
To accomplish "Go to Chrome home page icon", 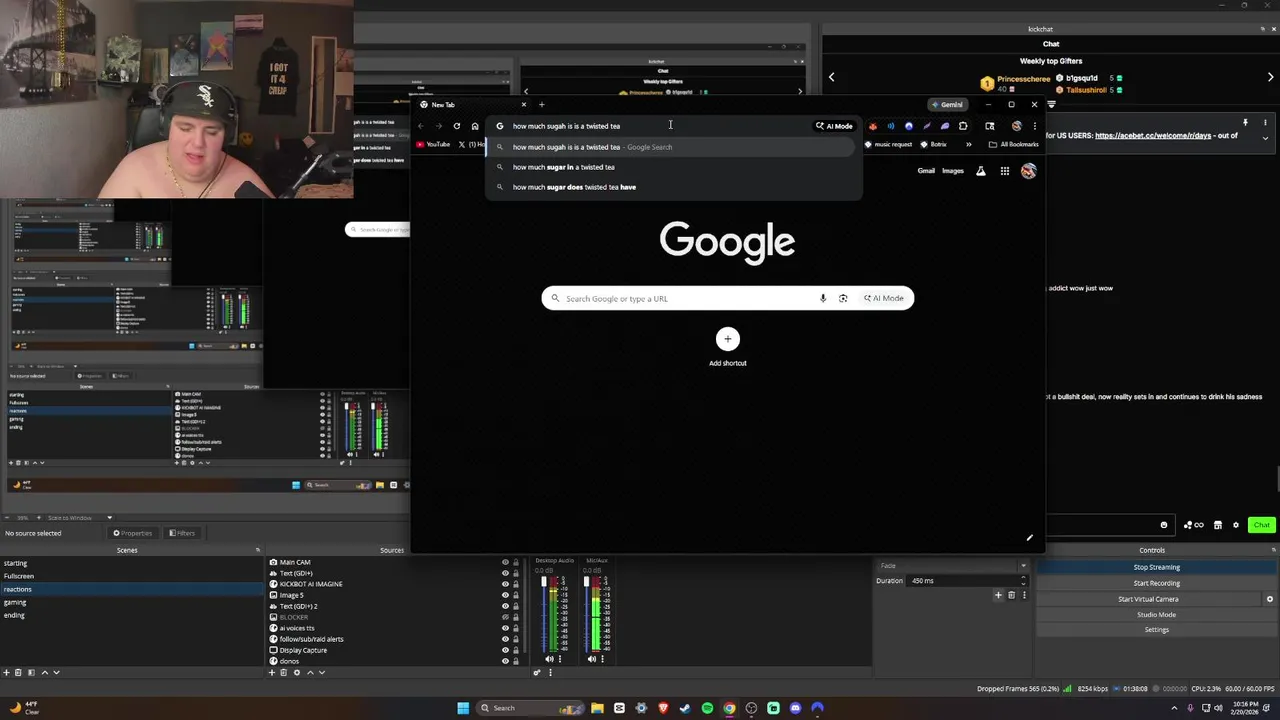I will click(475, 126).
